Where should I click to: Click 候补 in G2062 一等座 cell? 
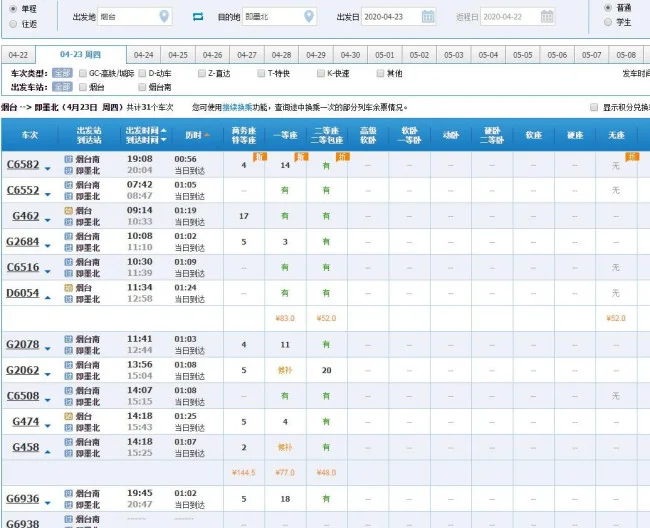tap(285, 370)
